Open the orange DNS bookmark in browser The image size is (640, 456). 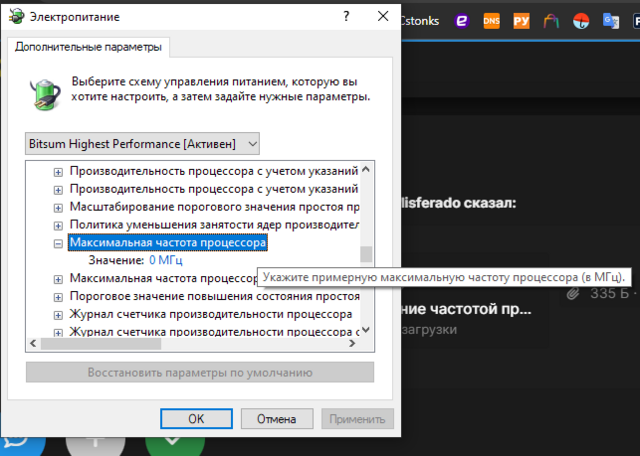(491, 21)
